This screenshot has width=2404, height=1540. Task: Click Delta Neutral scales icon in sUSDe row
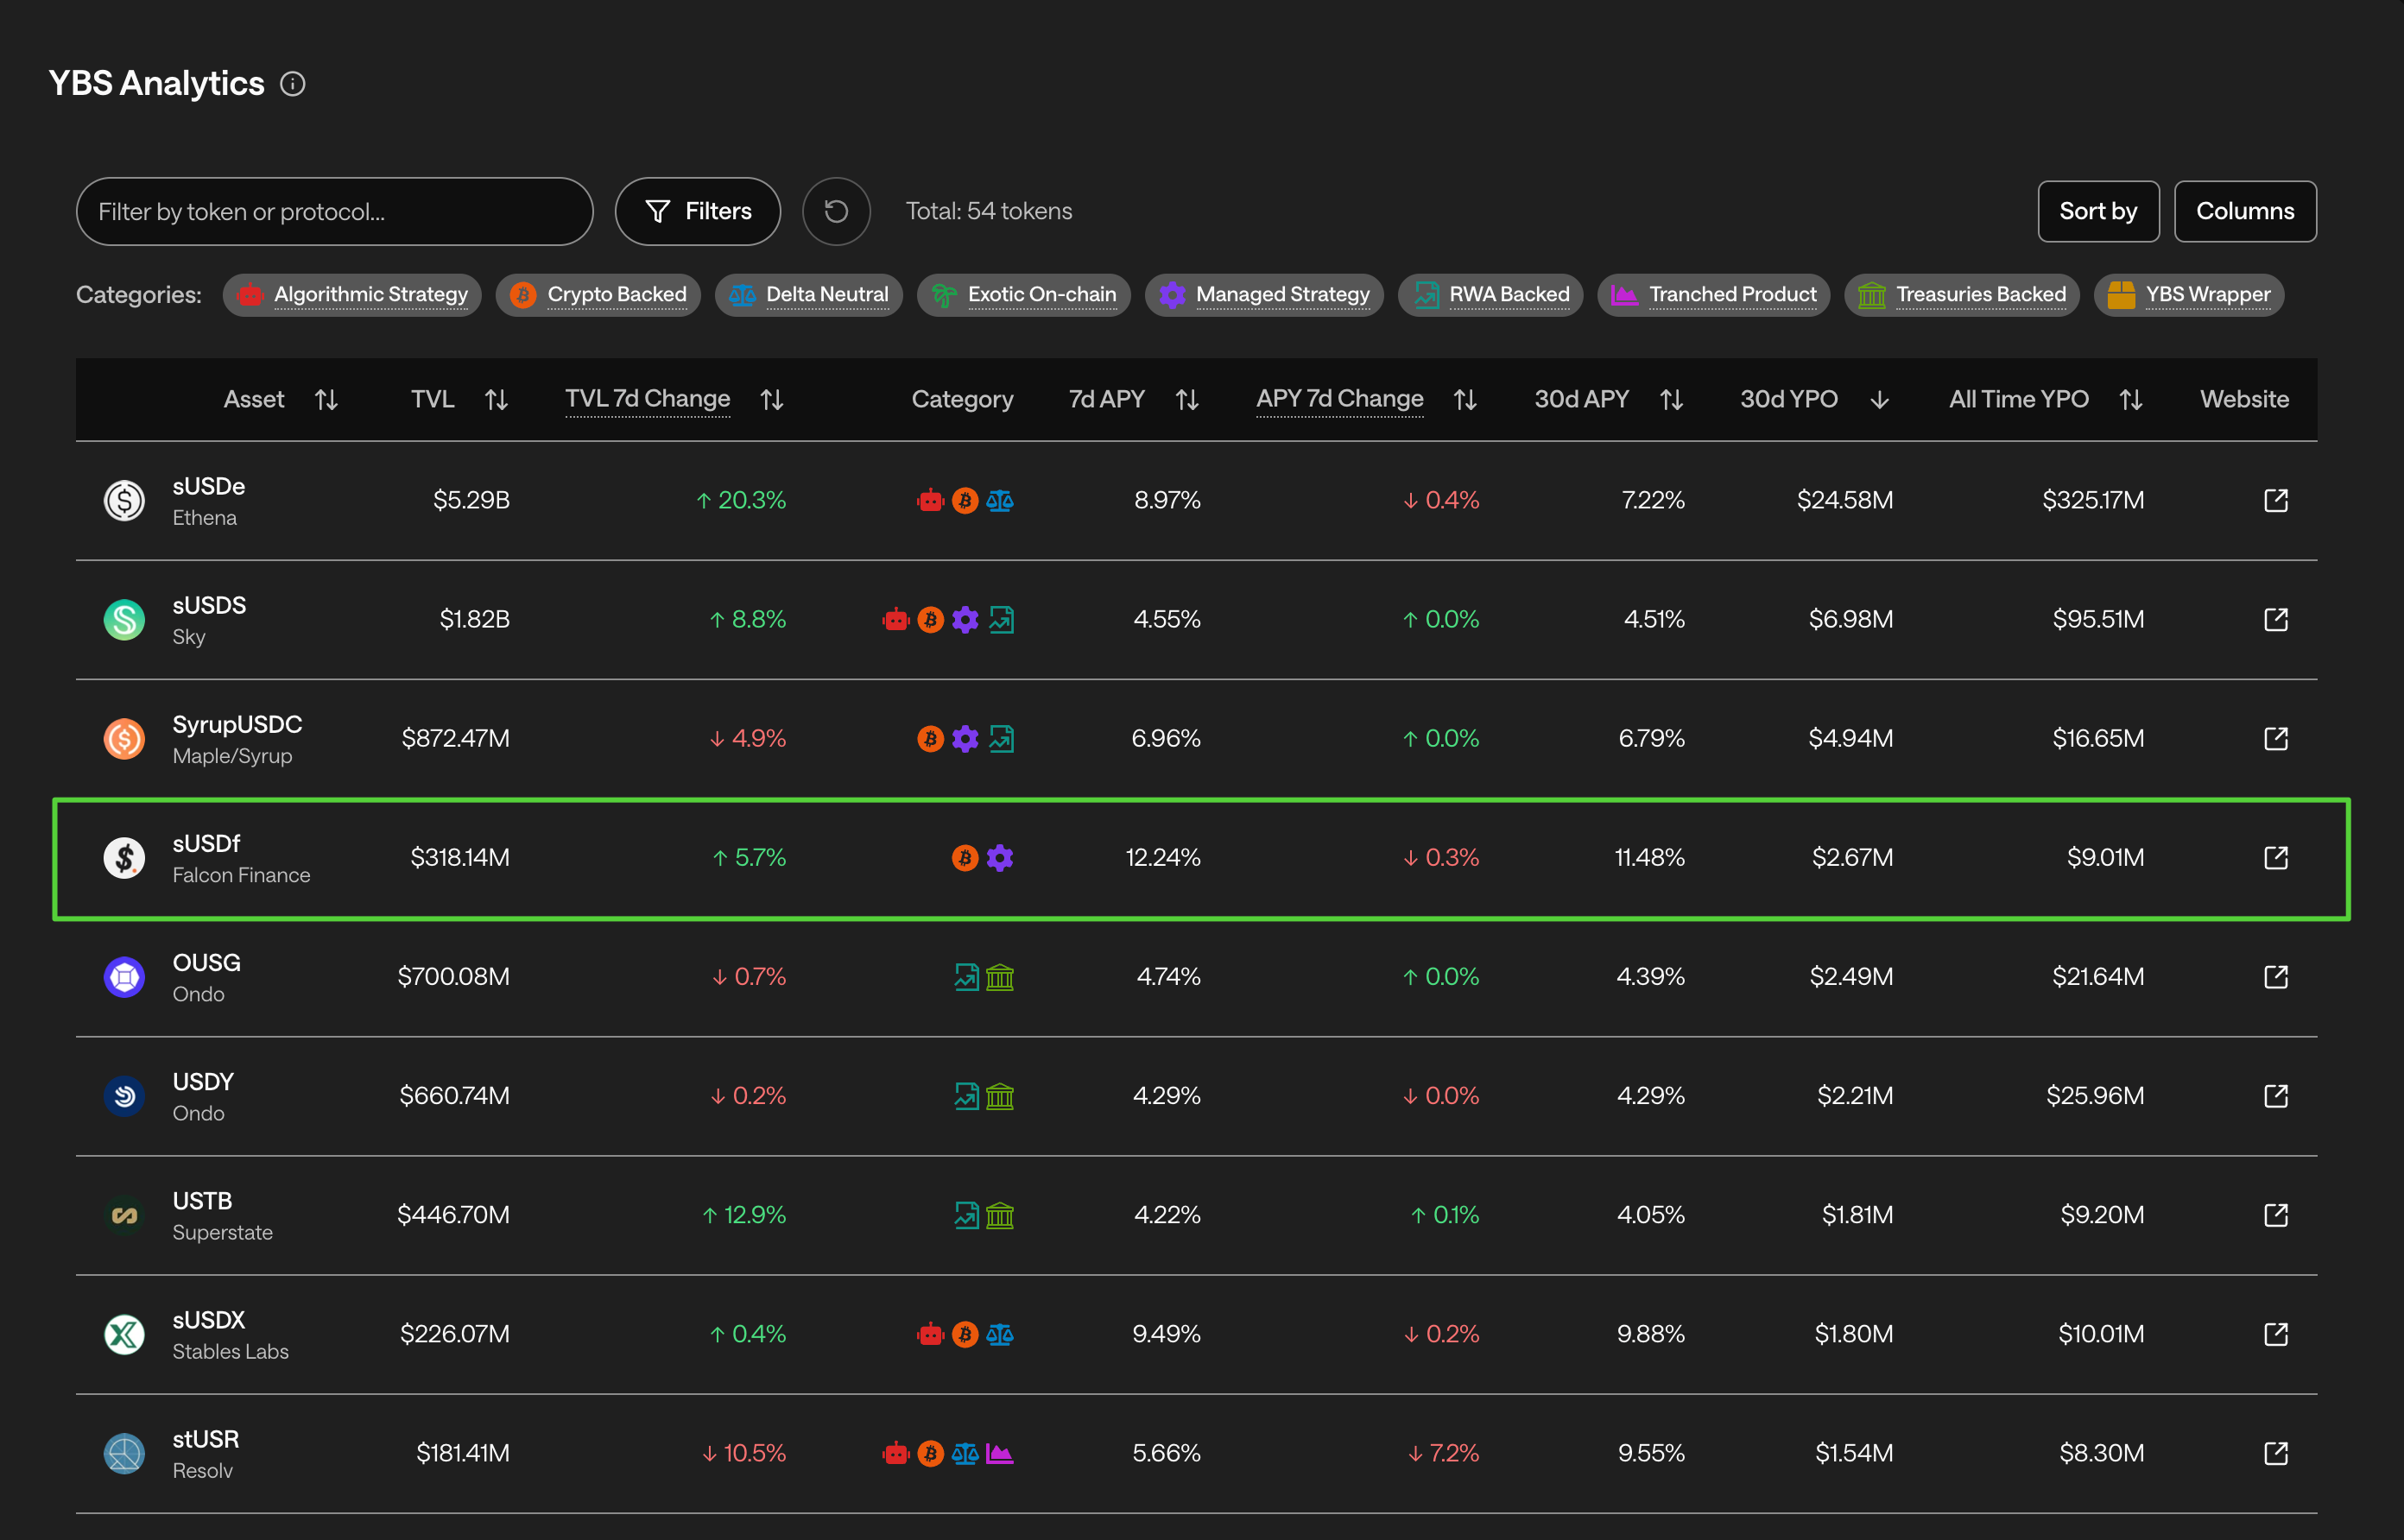click(x=1000, y=500)
